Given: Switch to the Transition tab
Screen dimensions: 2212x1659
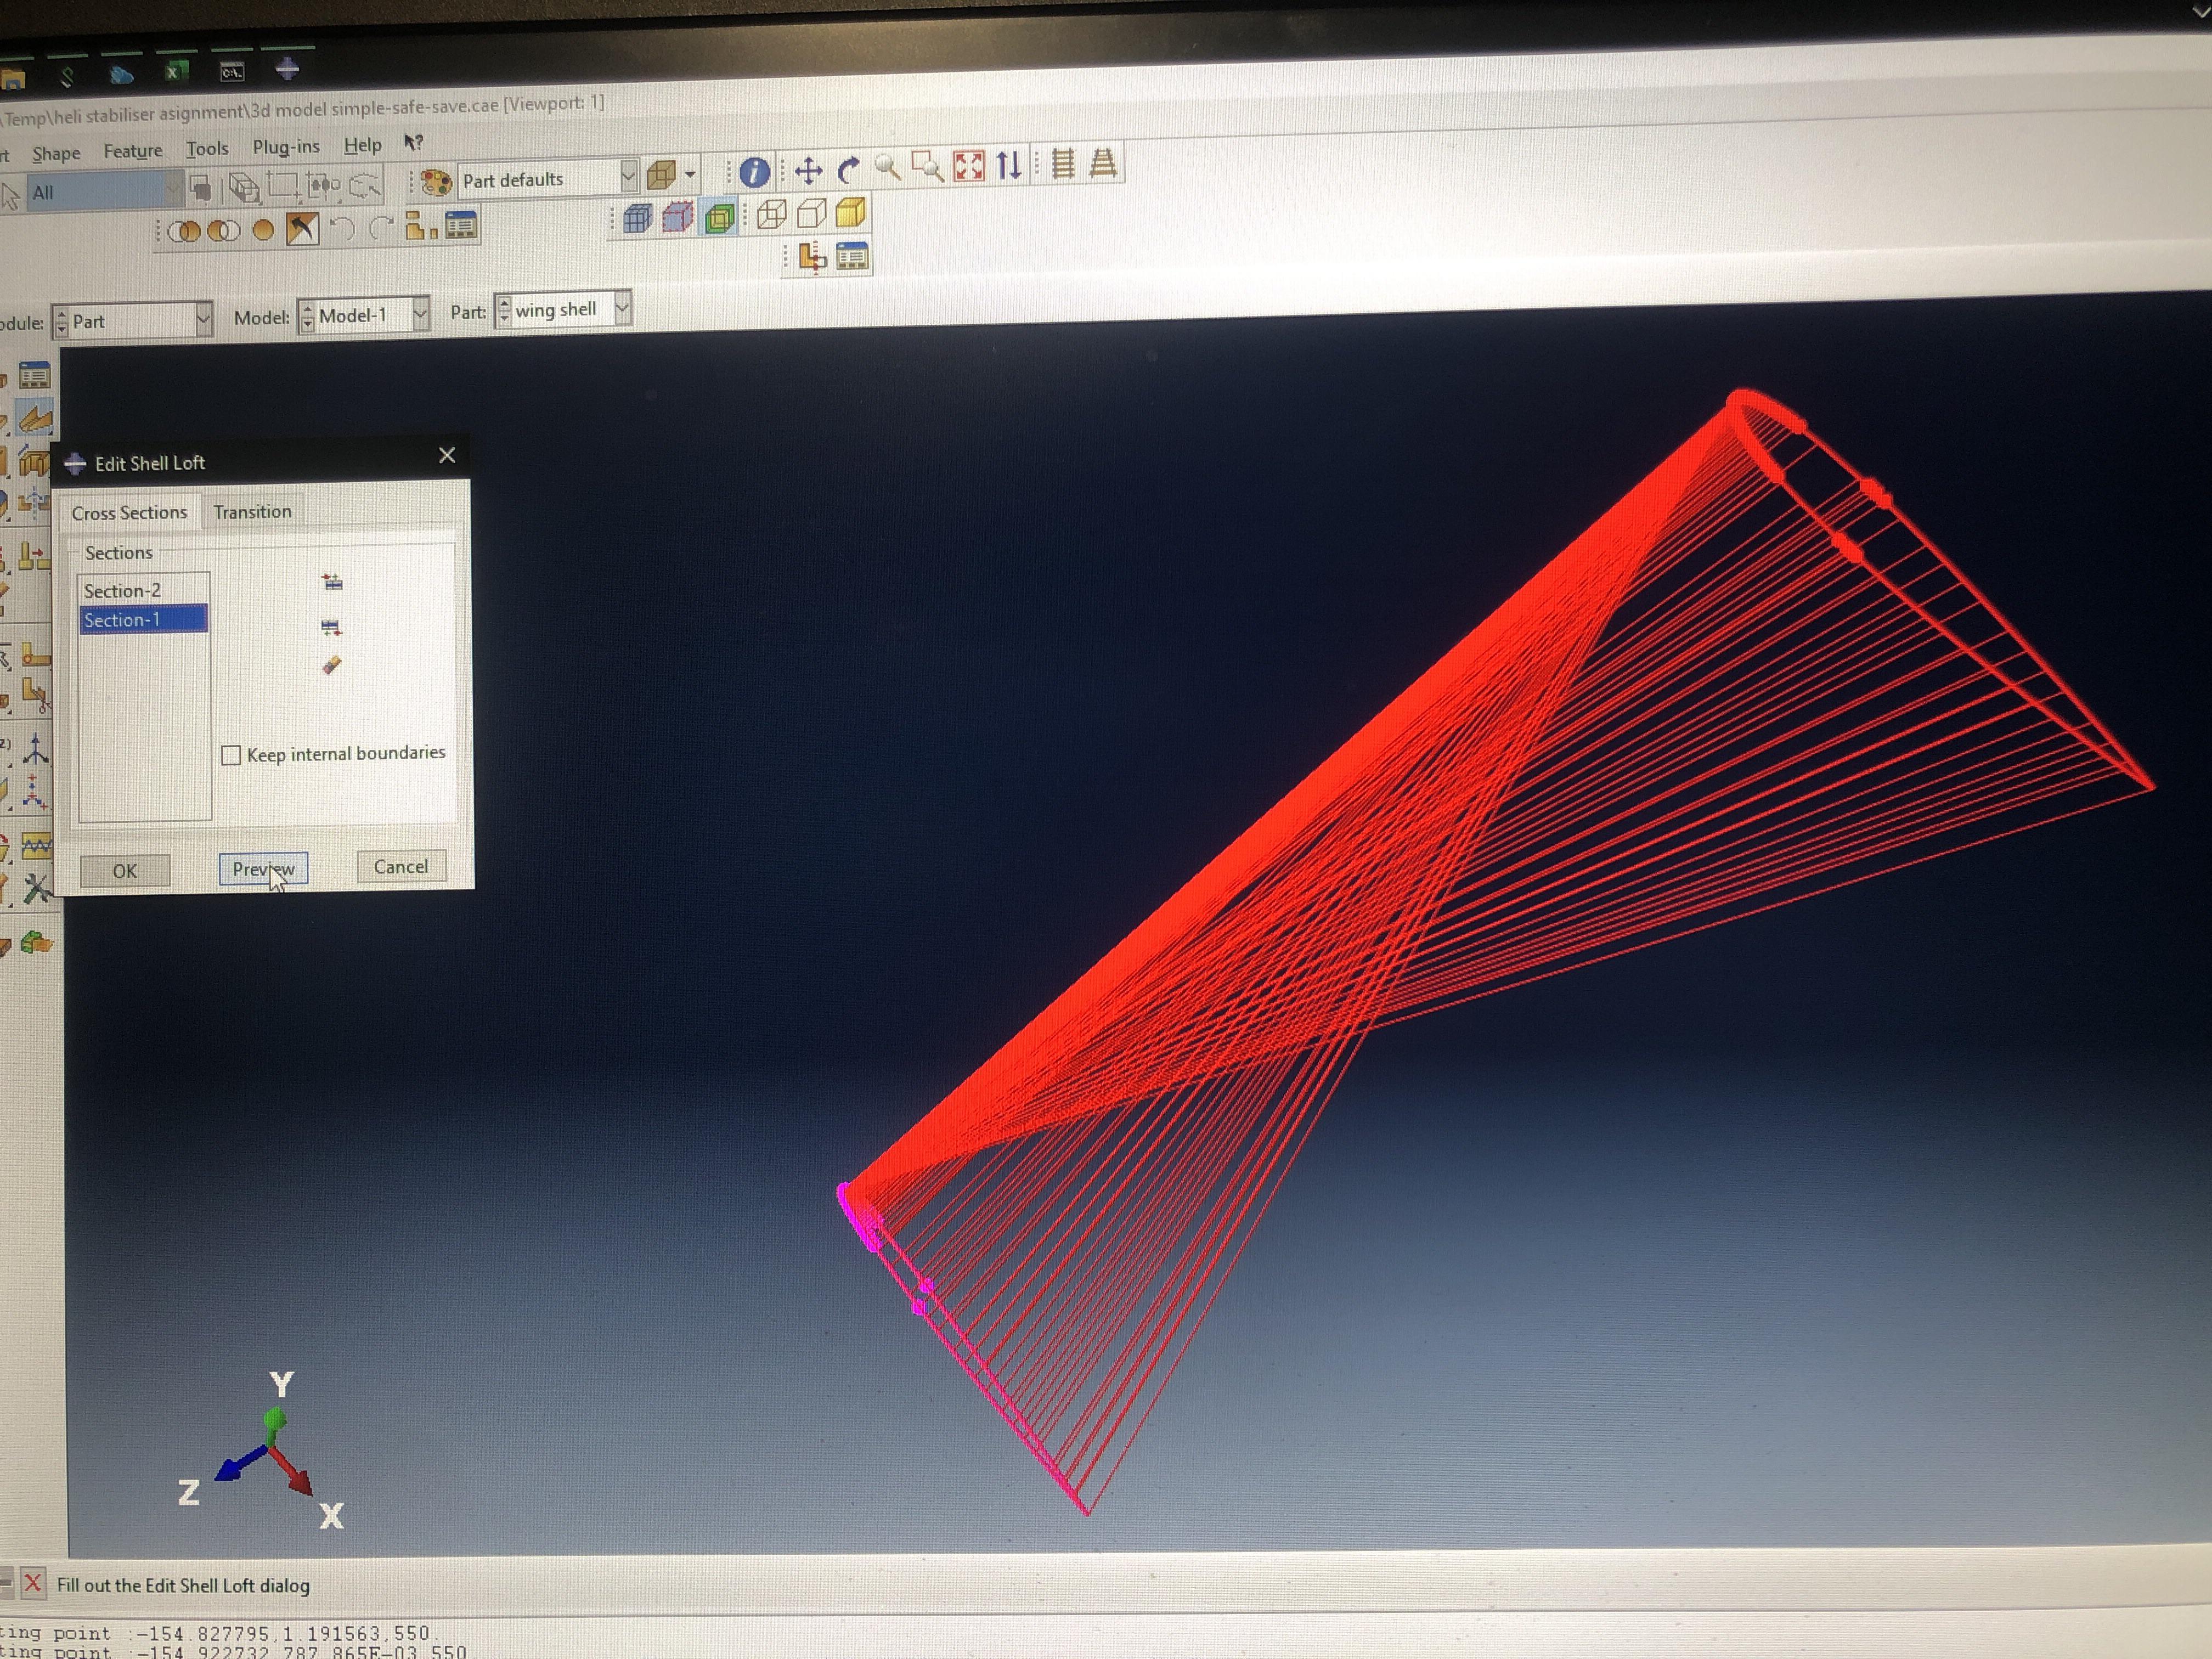Looking at the screenshot, I should (252, 512).
